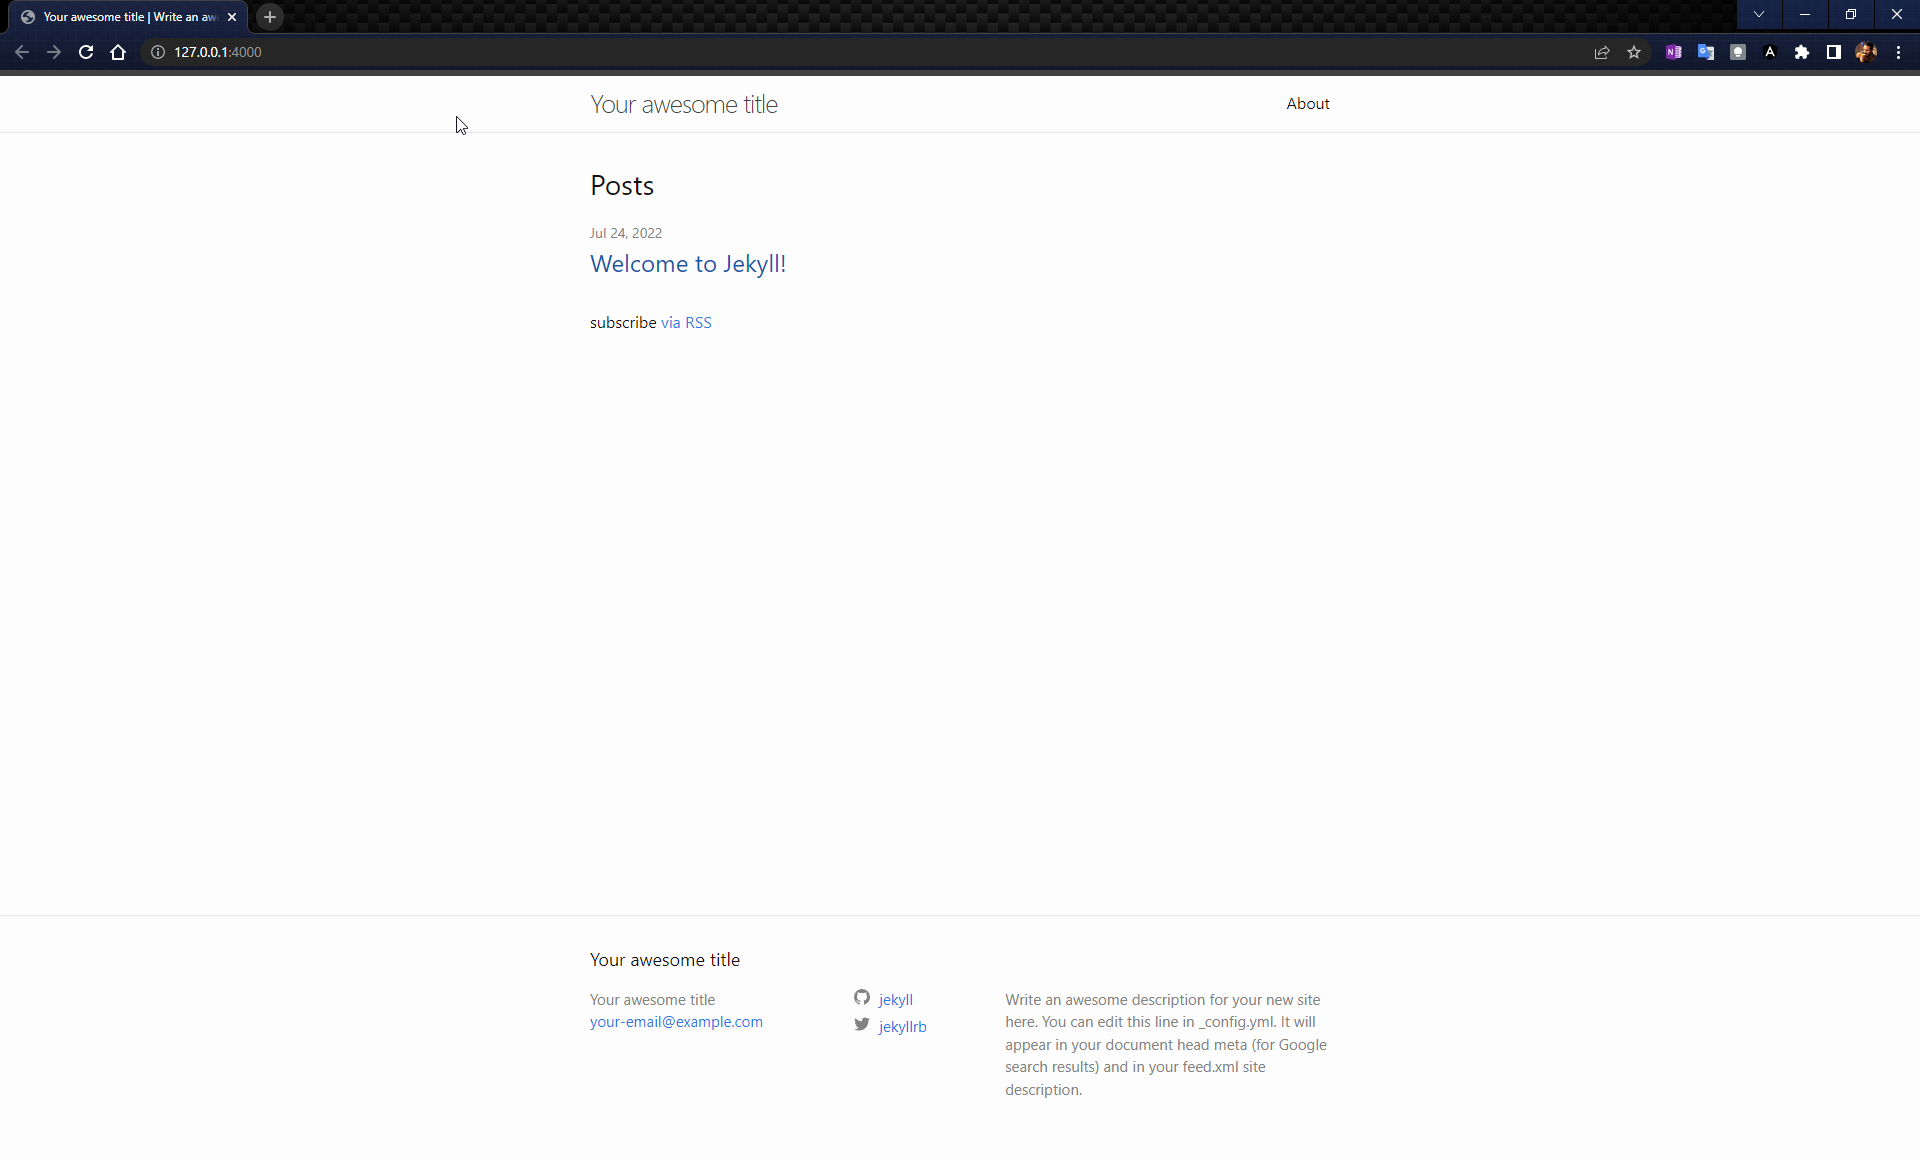Screen dimensions: 1920x1160
Task: Toggle the browser side panel
Action: pos(1834,52)
